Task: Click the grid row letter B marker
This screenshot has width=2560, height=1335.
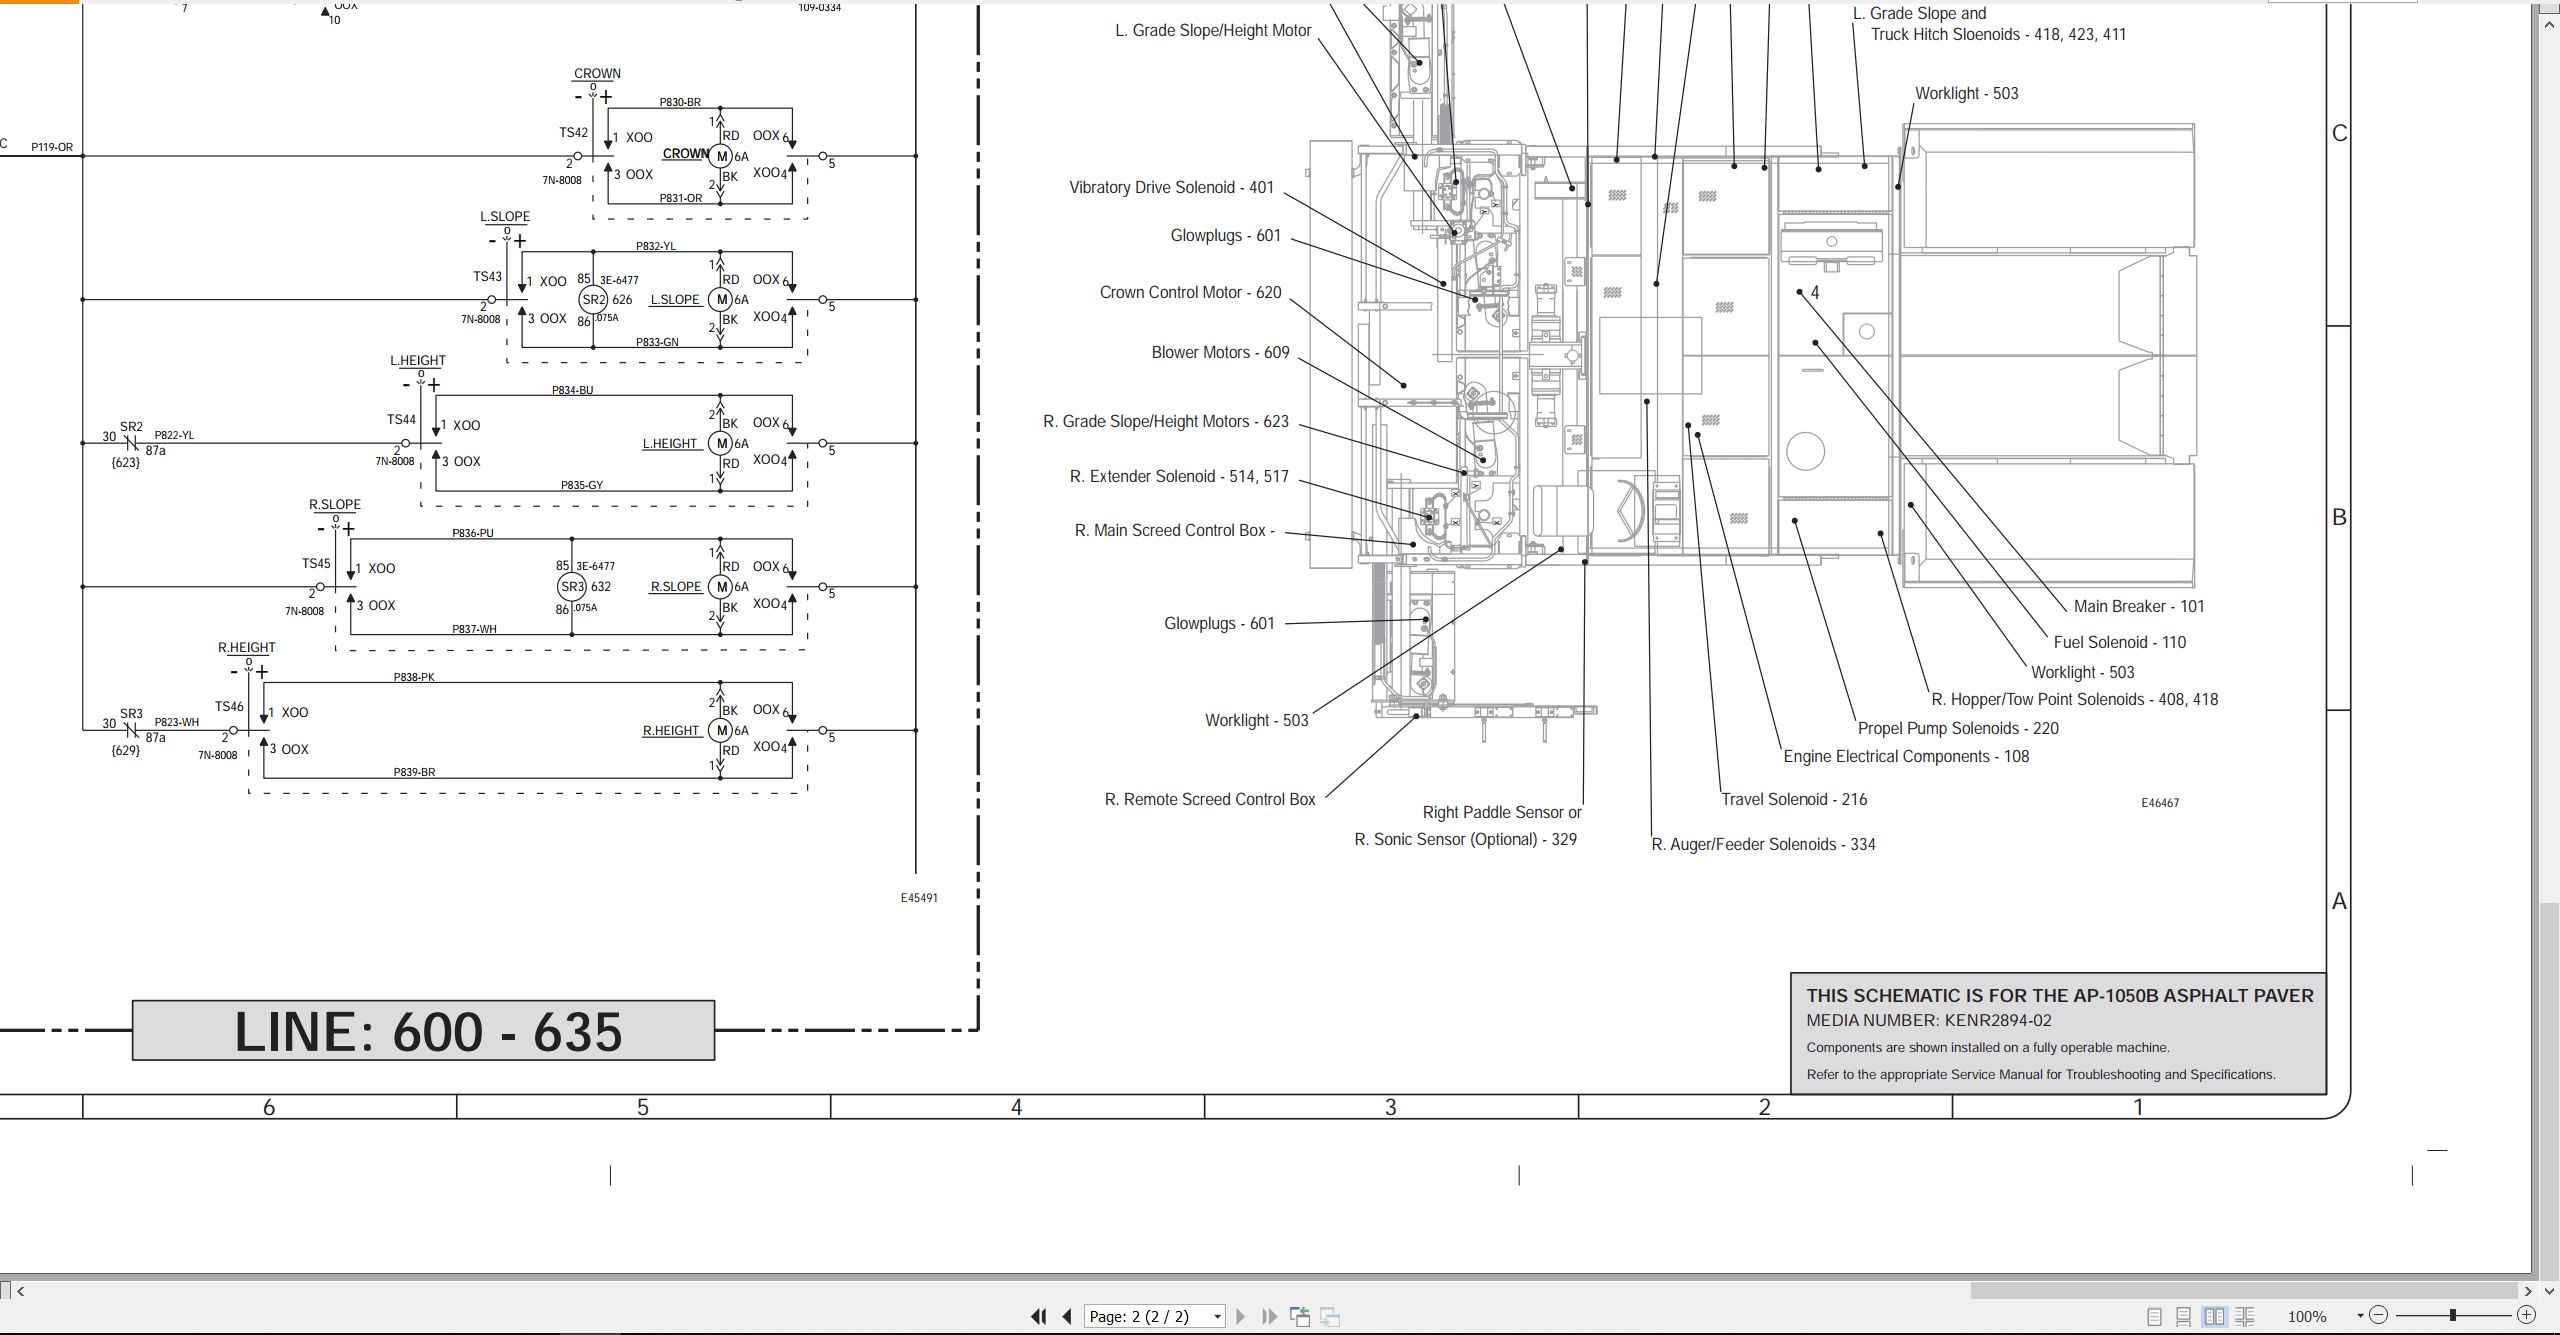Action: [x=2339, y=517]
